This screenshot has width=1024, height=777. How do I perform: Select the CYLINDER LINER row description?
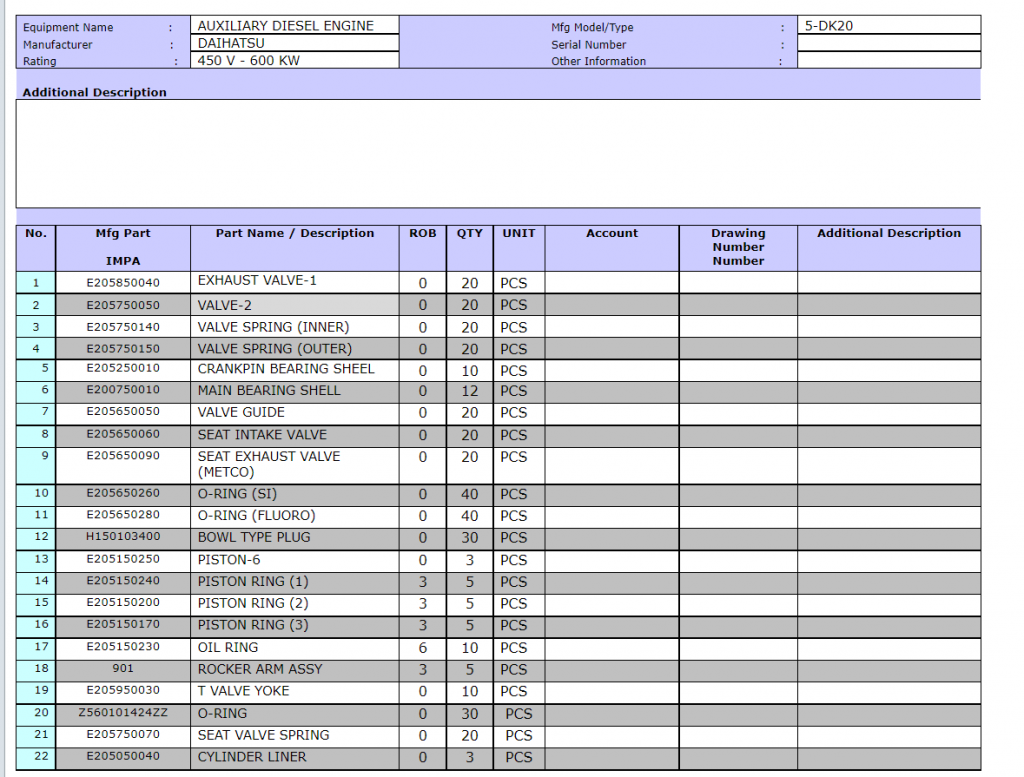click(295, 757)
